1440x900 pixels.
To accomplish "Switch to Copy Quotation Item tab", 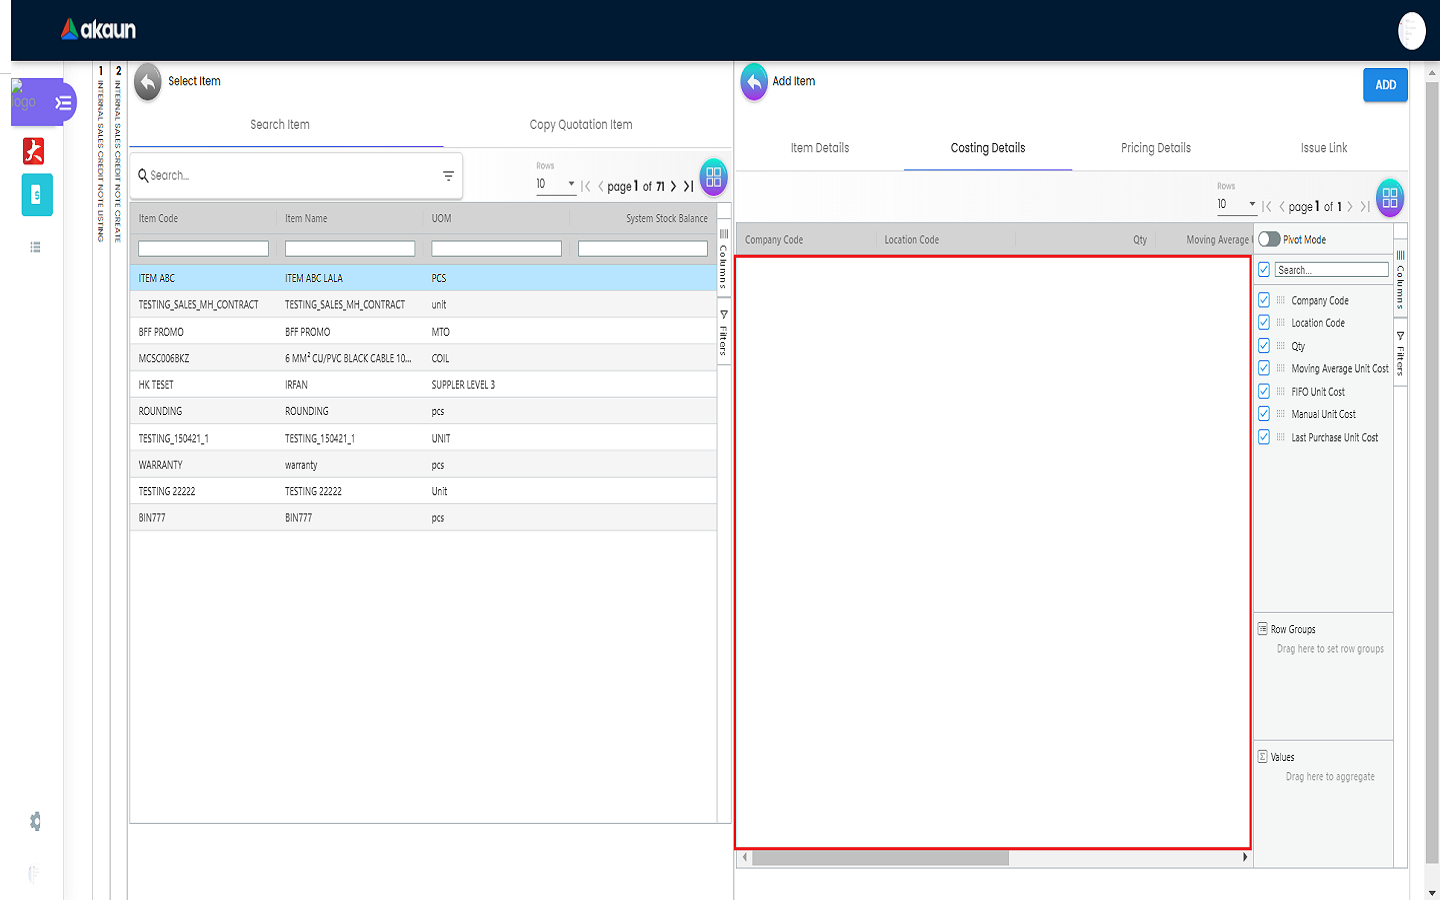I will click(580, 125).
